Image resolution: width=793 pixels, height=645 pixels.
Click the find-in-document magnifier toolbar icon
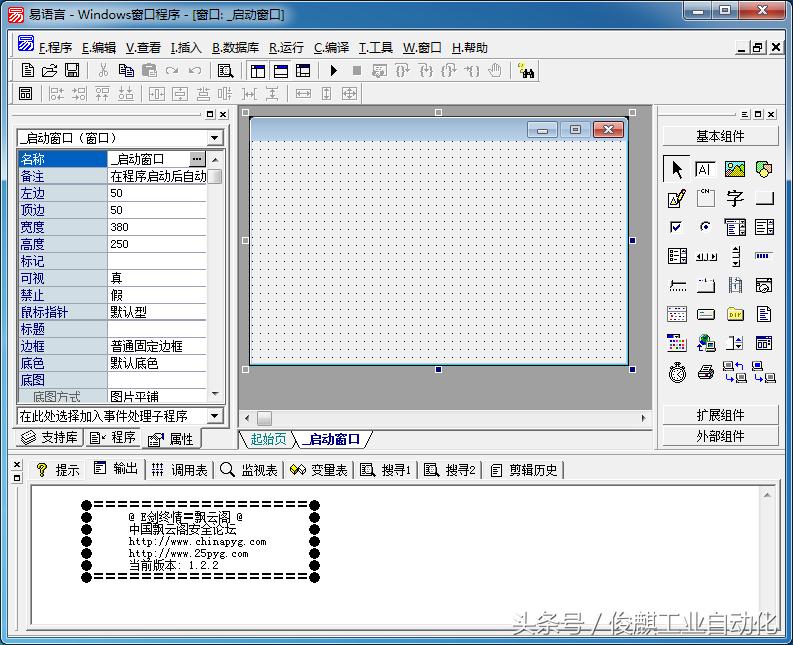(x=225, y=70)
